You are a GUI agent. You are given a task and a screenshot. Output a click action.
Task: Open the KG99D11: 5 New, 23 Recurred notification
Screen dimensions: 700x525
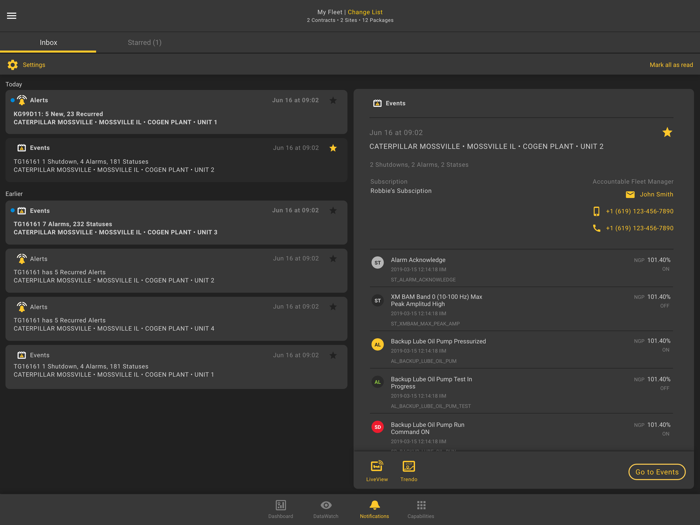click(176, 112)
